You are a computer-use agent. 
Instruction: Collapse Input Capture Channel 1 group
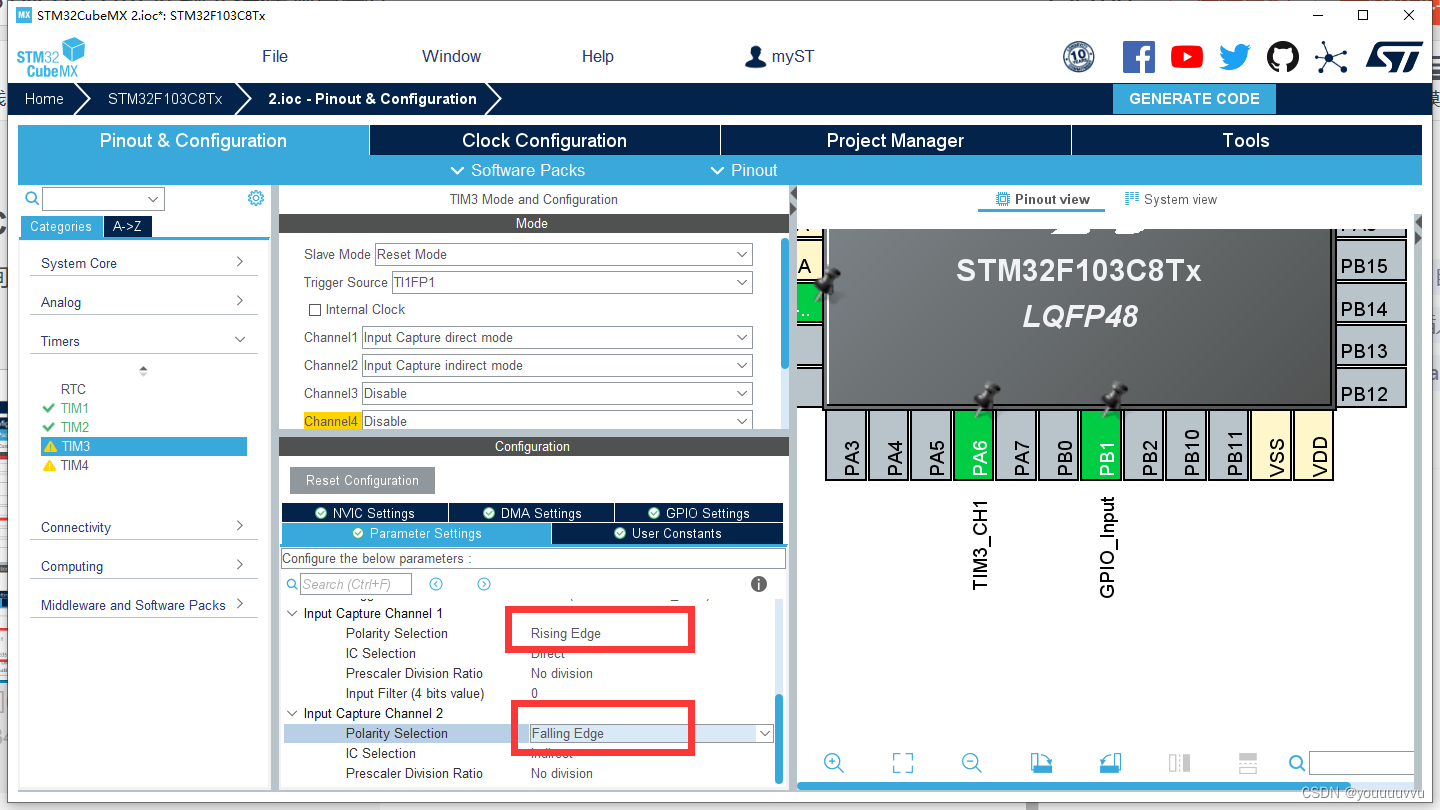point(293,613)
